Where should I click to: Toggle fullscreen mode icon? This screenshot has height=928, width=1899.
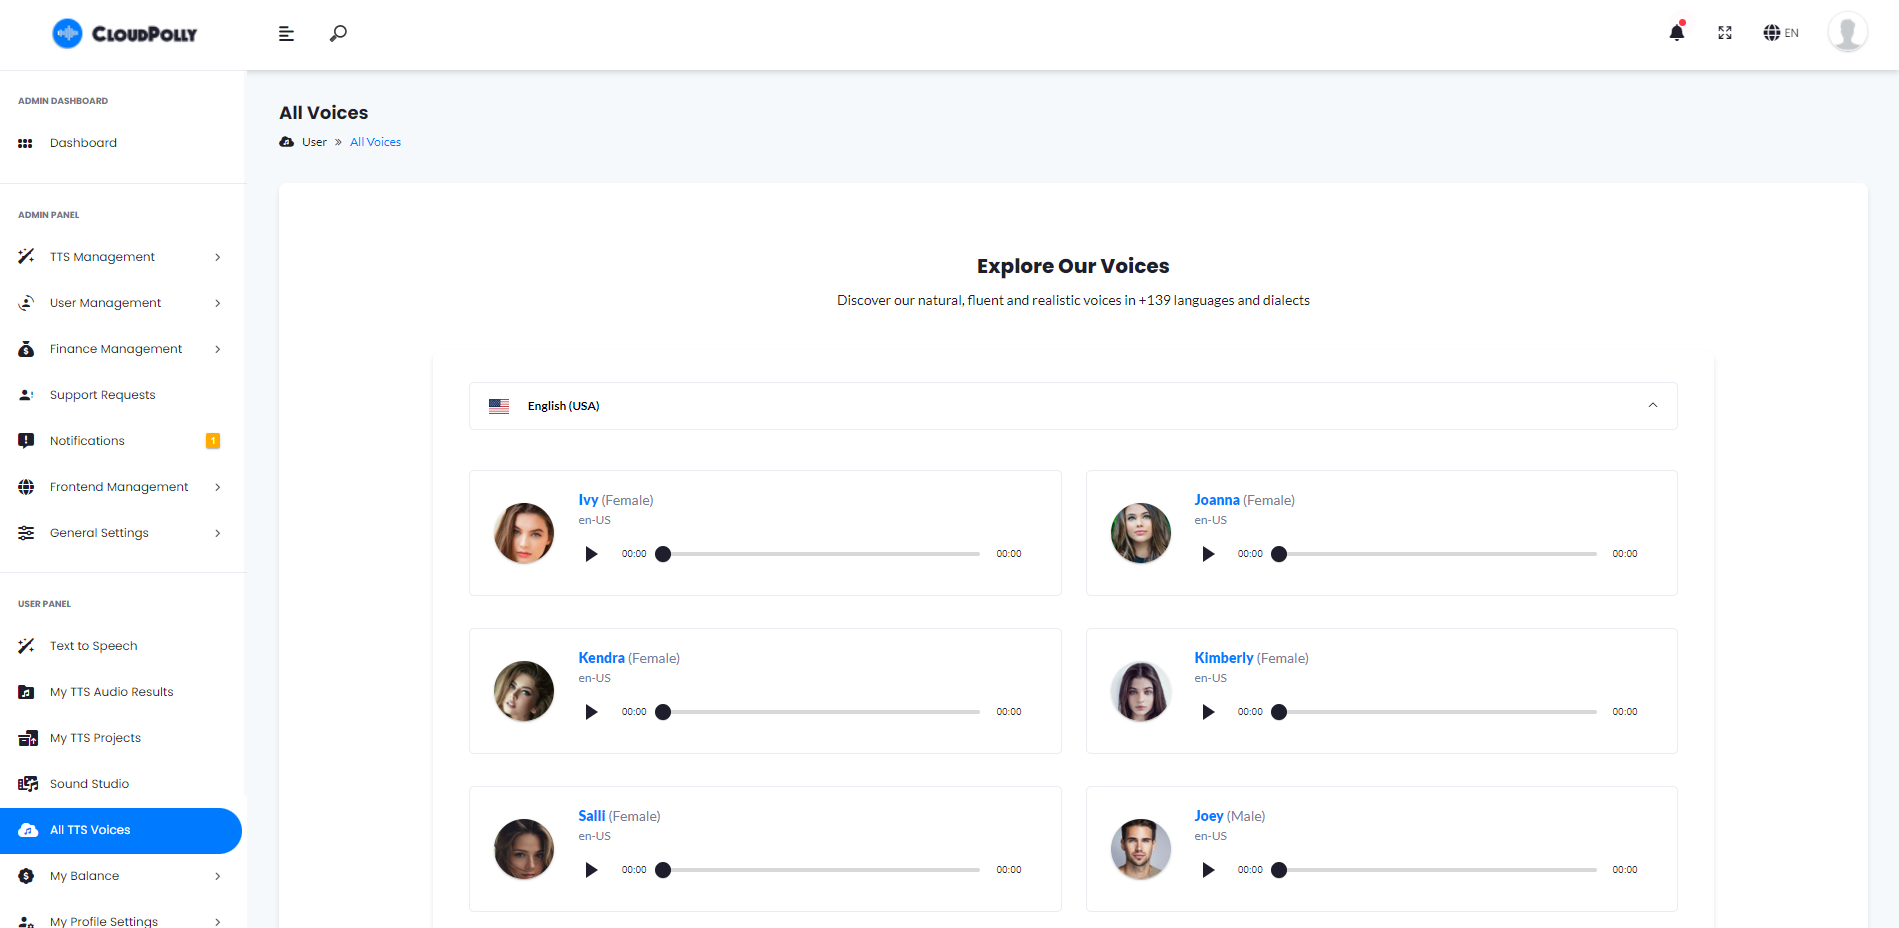(1725, 33)
